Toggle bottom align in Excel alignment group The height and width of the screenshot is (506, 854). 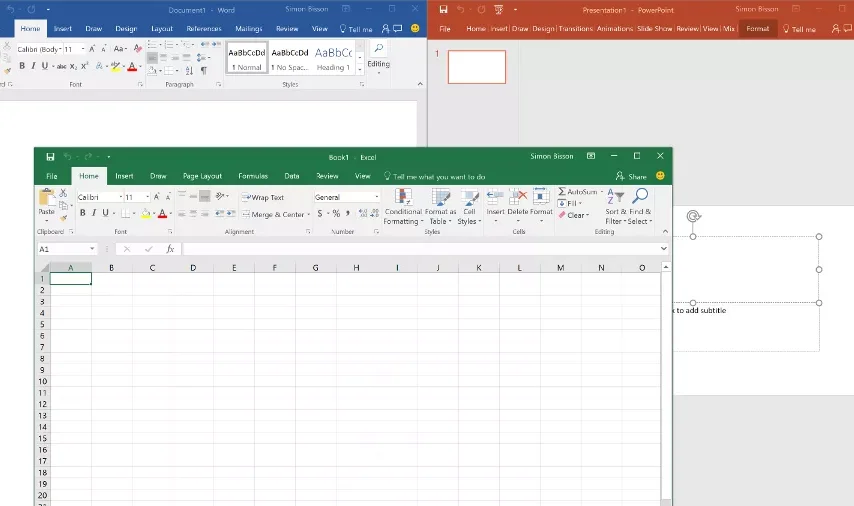(x=205, y=197)
